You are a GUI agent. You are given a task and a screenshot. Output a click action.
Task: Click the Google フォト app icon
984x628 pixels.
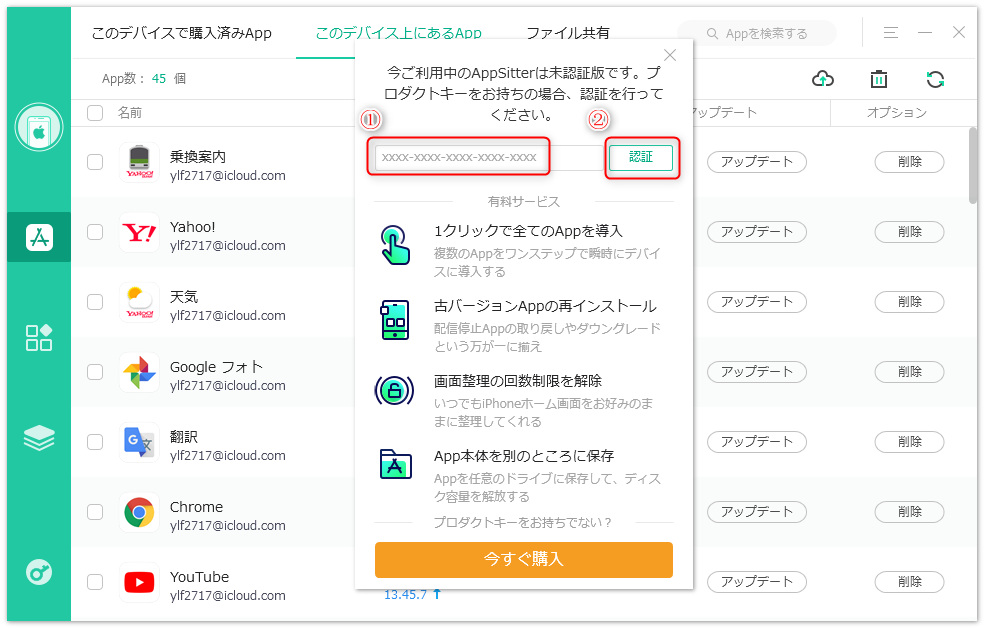[139, 372]
